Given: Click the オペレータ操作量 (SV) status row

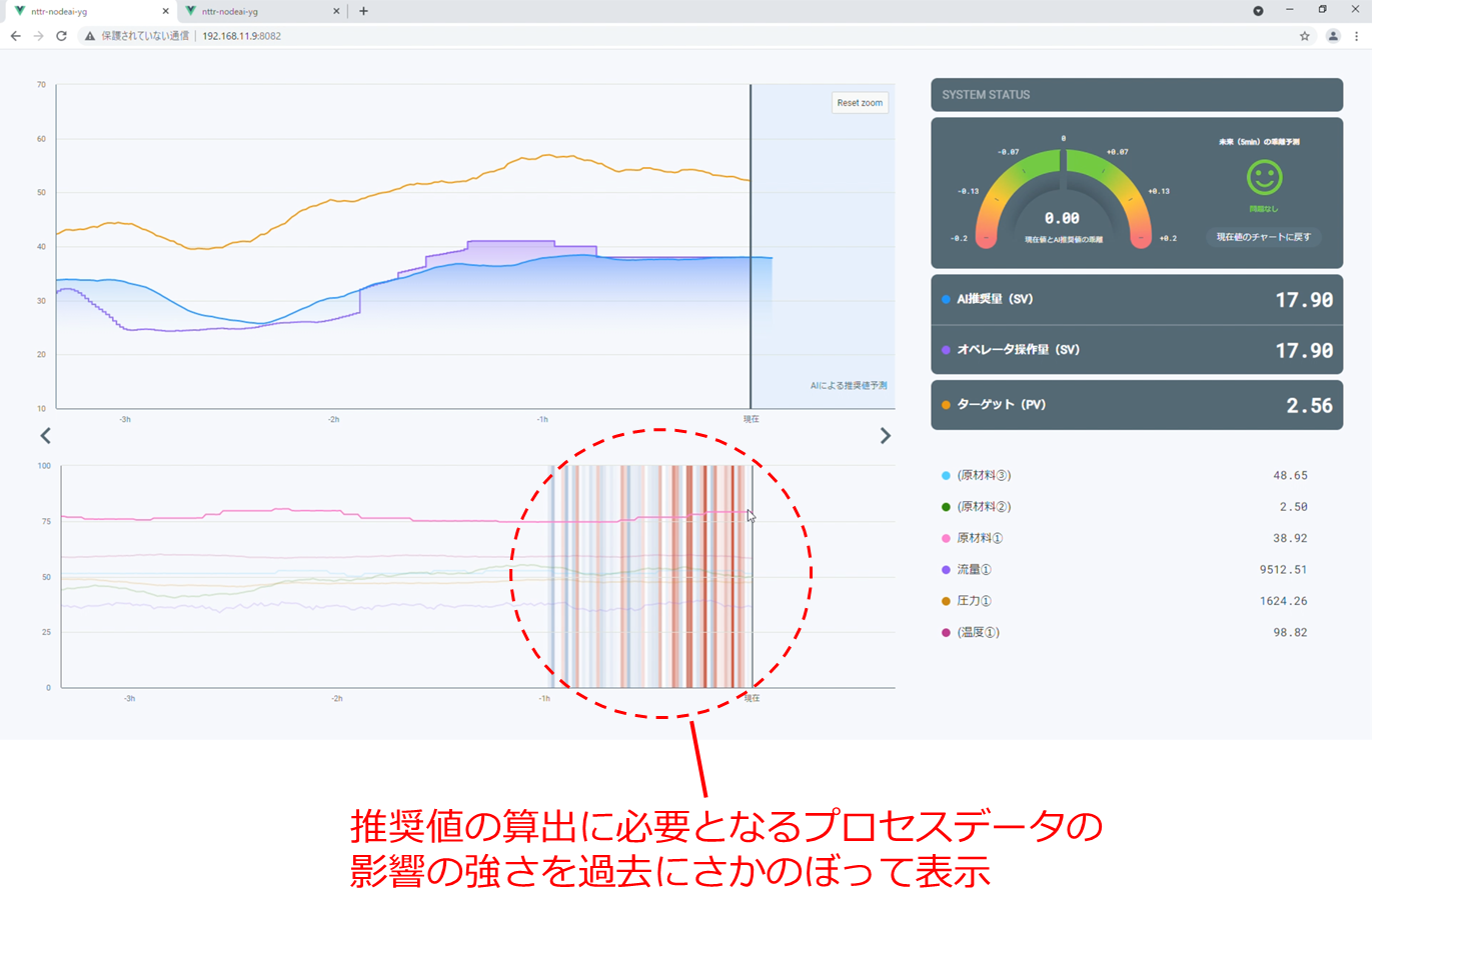Looking at the screenshot, I should coord(1137,350).
